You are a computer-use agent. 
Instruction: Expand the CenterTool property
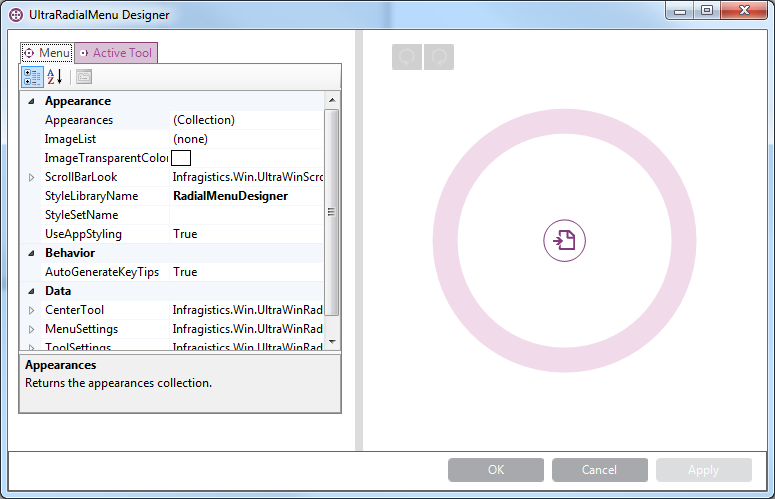tap(31, 310)
